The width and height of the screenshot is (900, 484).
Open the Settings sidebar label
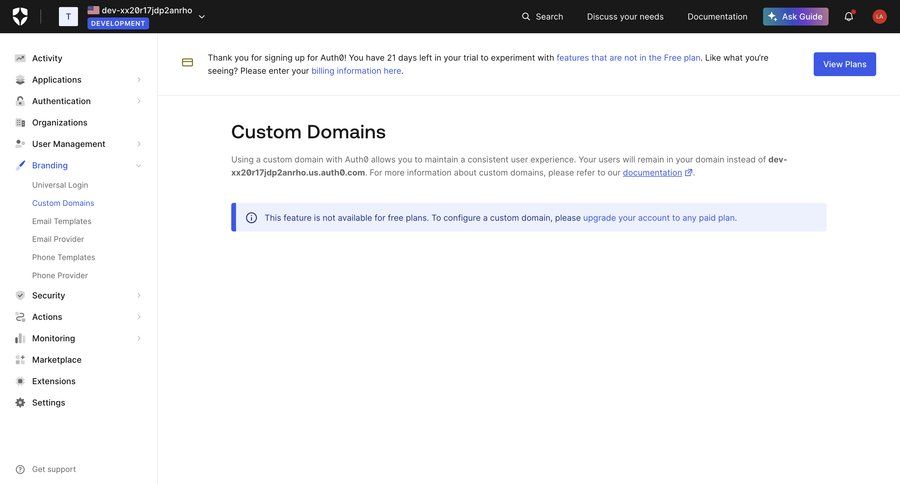(49, 402)
